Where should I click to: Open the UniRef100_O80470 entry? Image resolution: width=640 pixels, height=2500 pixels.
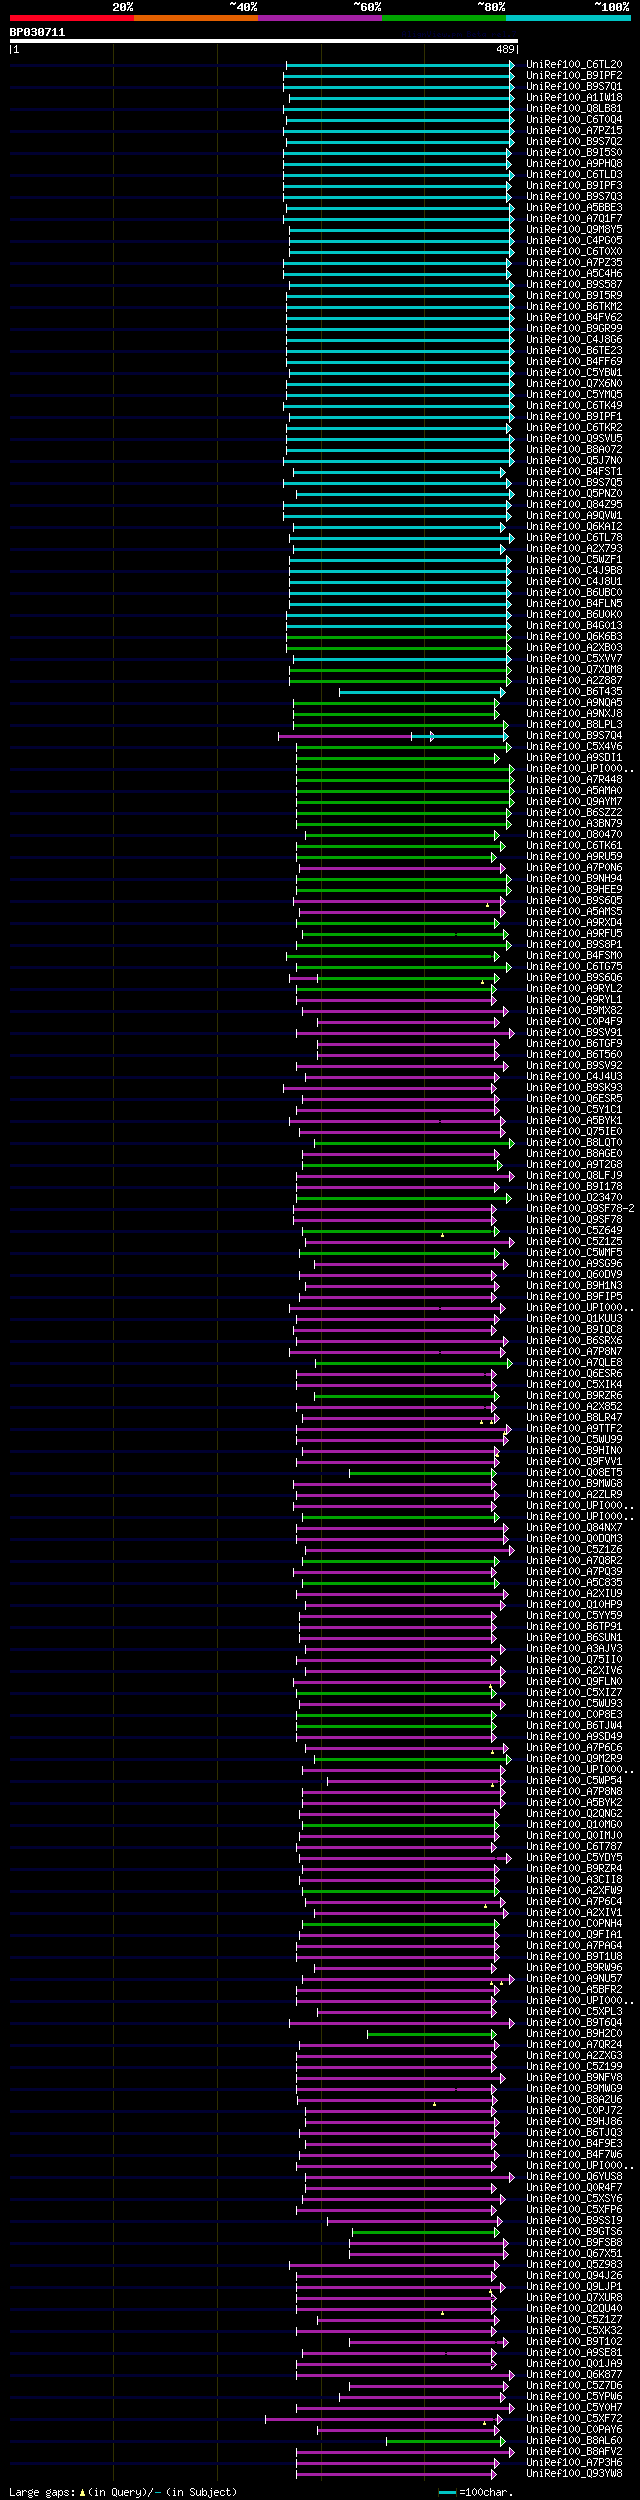click(574, 835)
